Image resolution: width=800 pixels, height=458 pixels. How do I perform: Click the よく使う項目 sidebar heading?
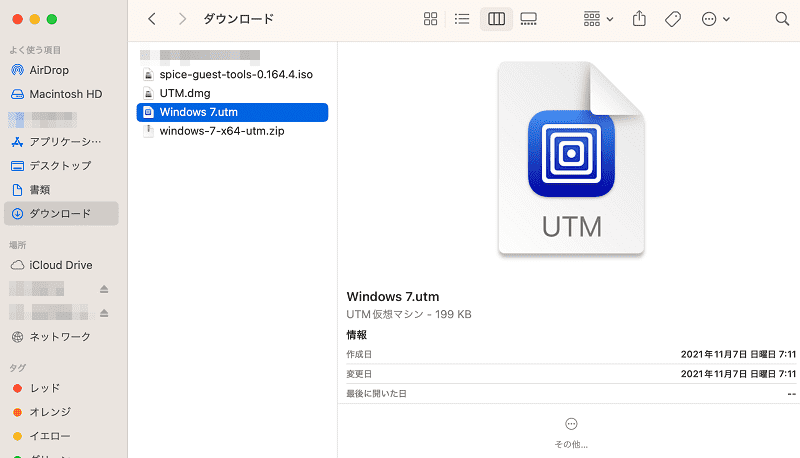[x=35, y=50]
